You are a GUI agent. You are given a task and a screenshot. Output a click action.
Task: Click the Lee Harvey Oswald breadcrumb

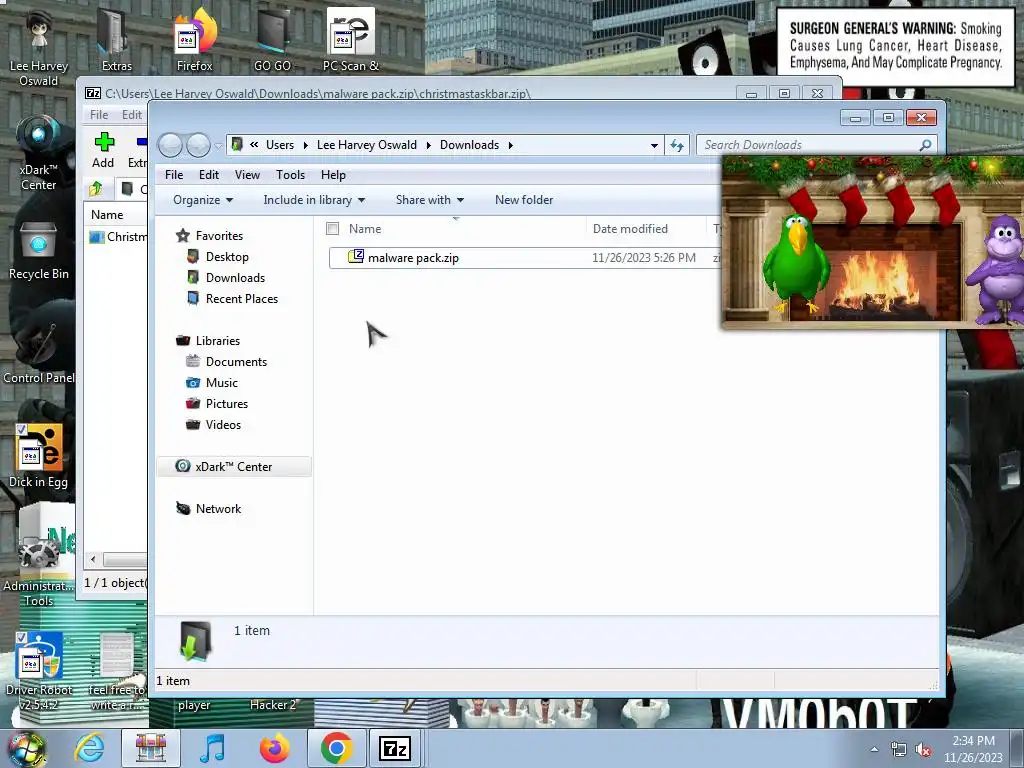[x=366, y=145]
